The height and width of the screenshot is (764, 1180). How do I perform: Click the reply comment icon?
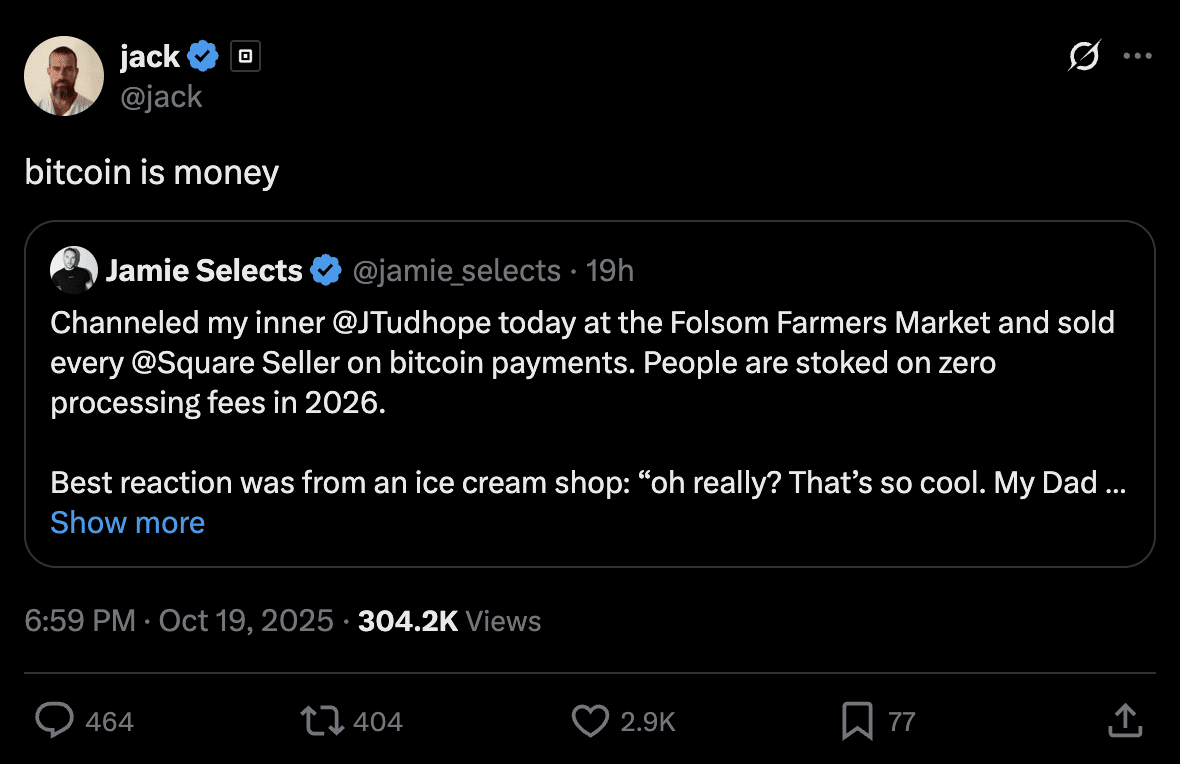tap(56, 720)
